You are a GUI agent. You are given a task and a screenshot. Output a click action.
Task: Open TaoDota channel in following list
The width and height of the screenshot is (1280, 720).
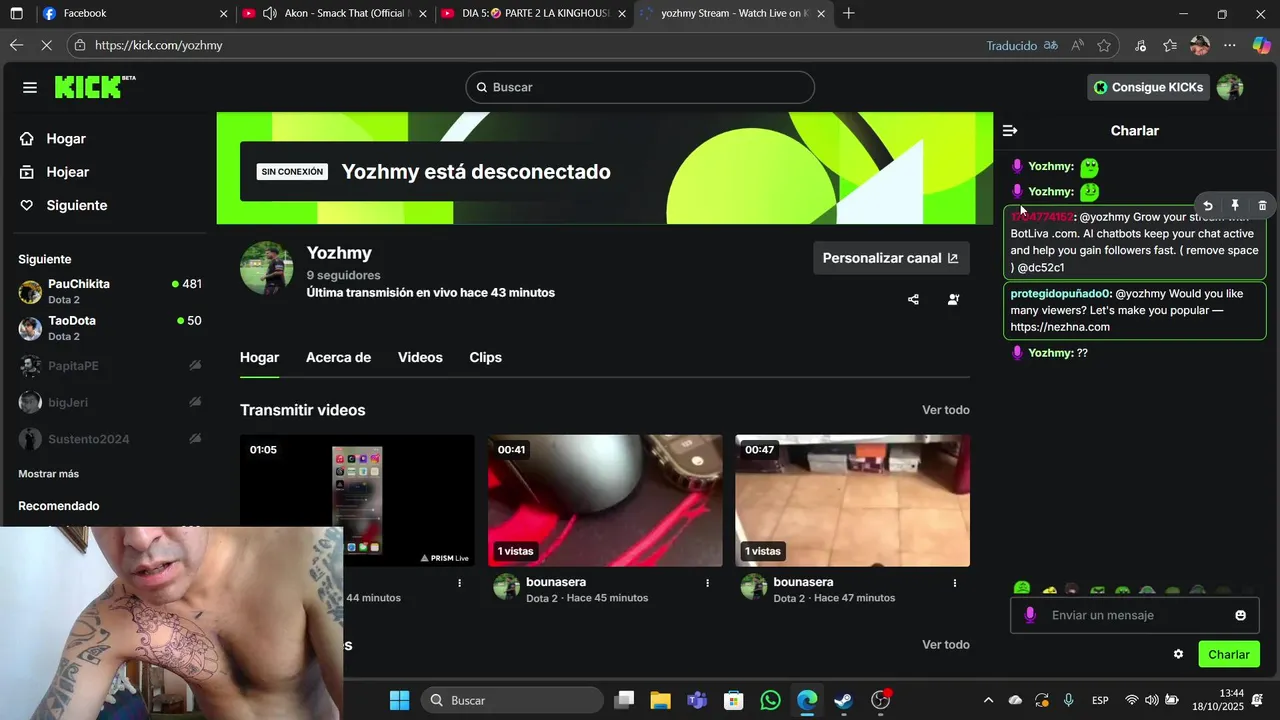point(110,328)
